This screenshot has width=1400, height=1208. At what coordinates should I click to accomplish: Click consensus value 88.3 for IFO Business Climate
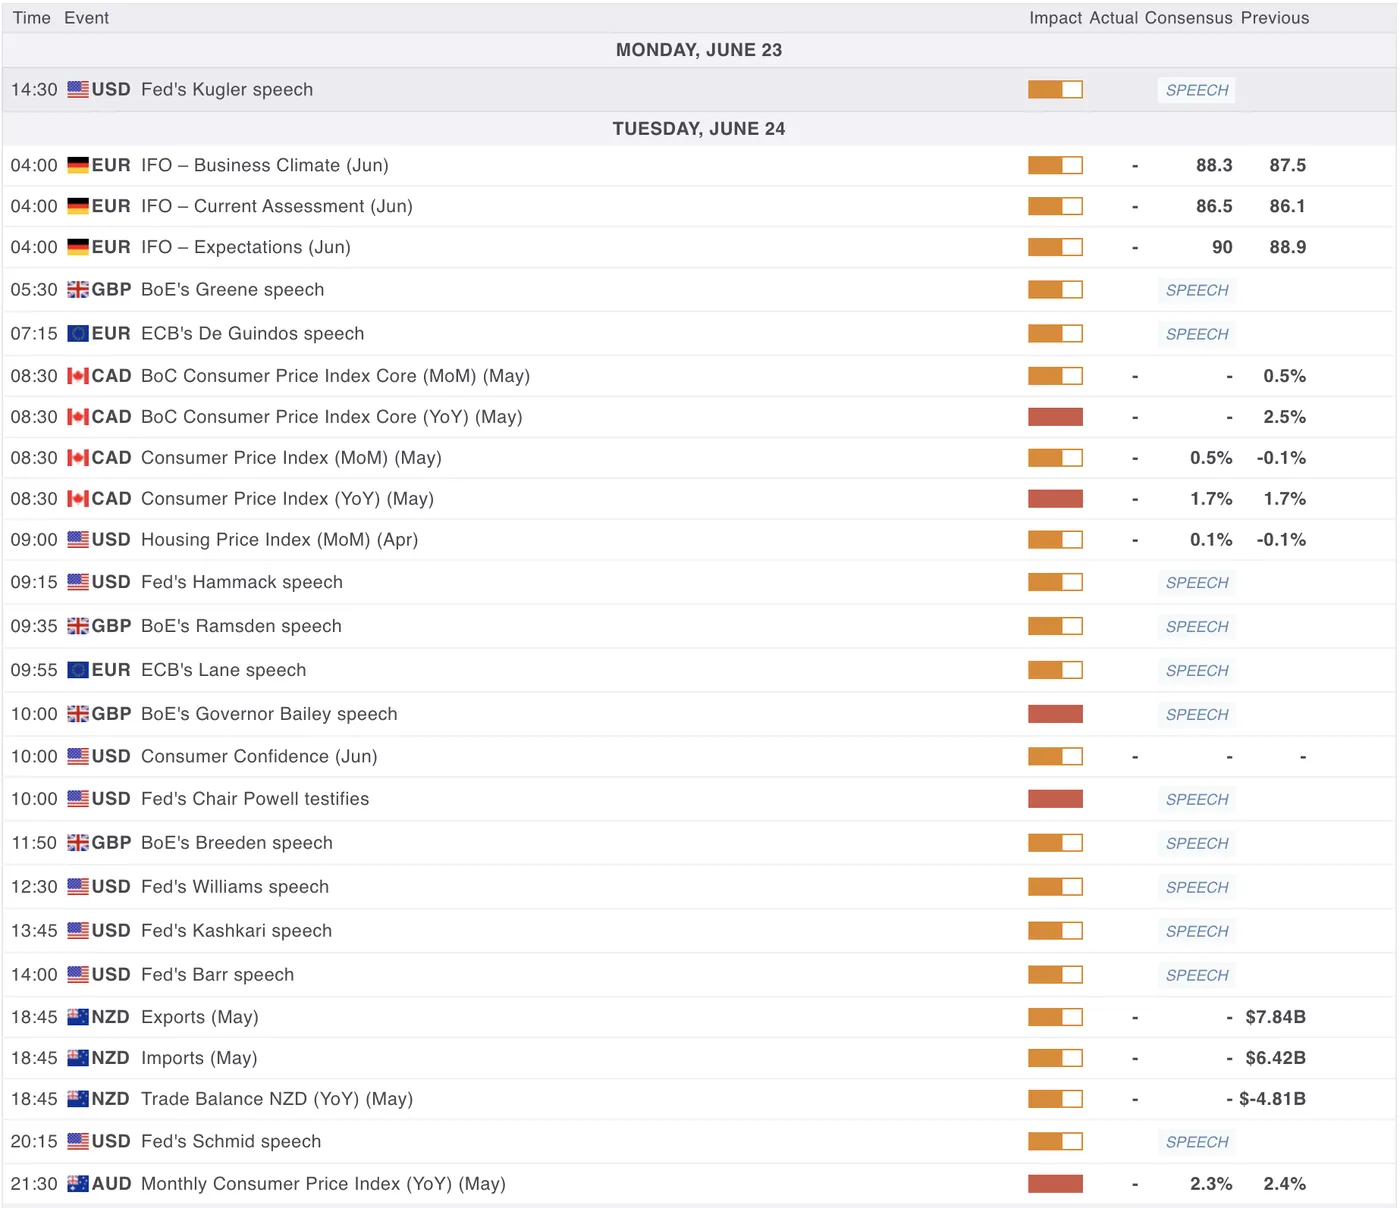1214,165
